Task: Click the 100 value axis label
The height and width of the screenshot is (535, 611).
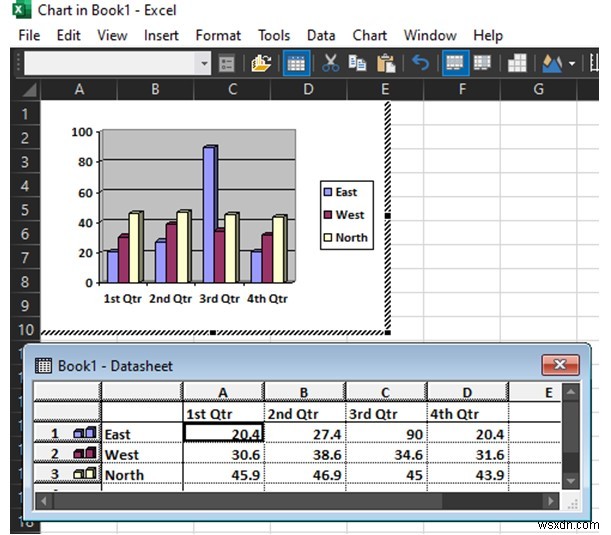Action: point(82,132)
